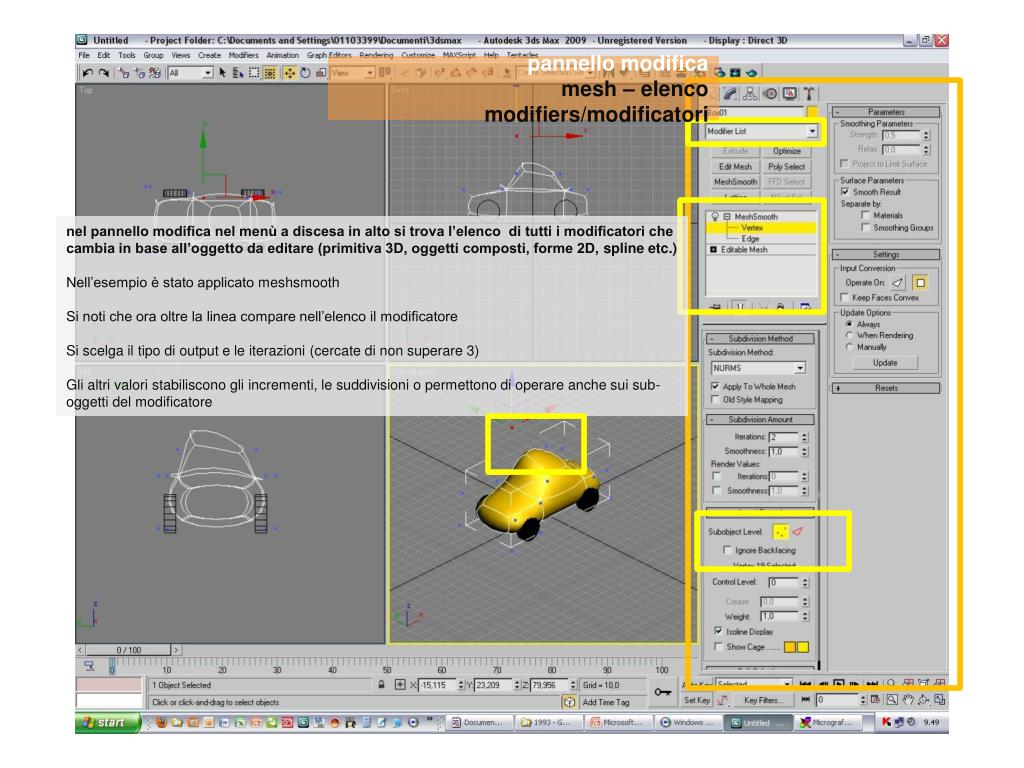This screenshot has height=768, width=1024.
Task: Click the Pan View hand icon
Action: 908,699
